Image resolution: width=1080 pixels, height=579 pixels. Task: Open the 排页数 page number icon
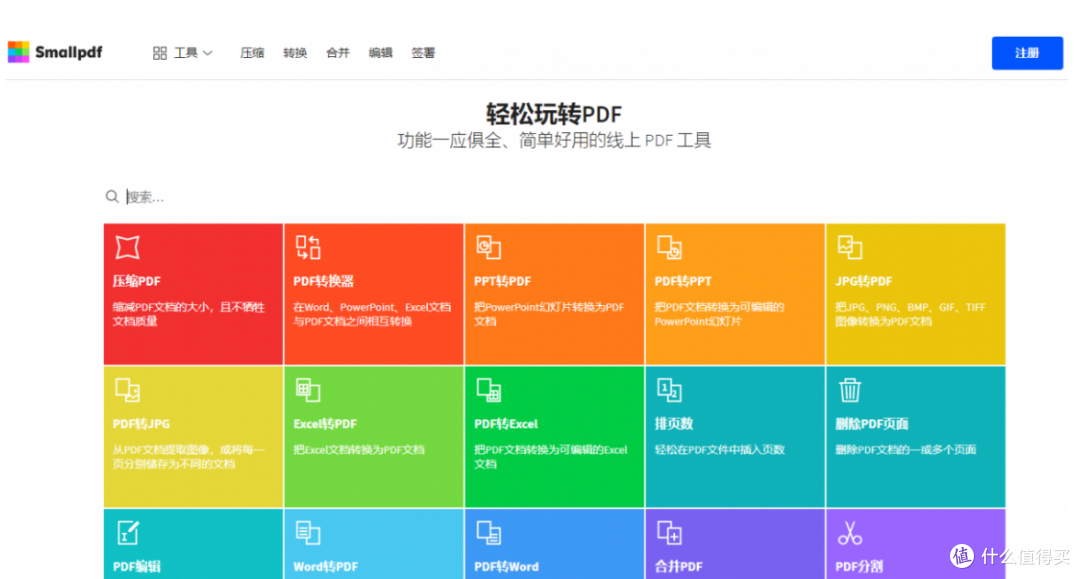pos(669,390)
